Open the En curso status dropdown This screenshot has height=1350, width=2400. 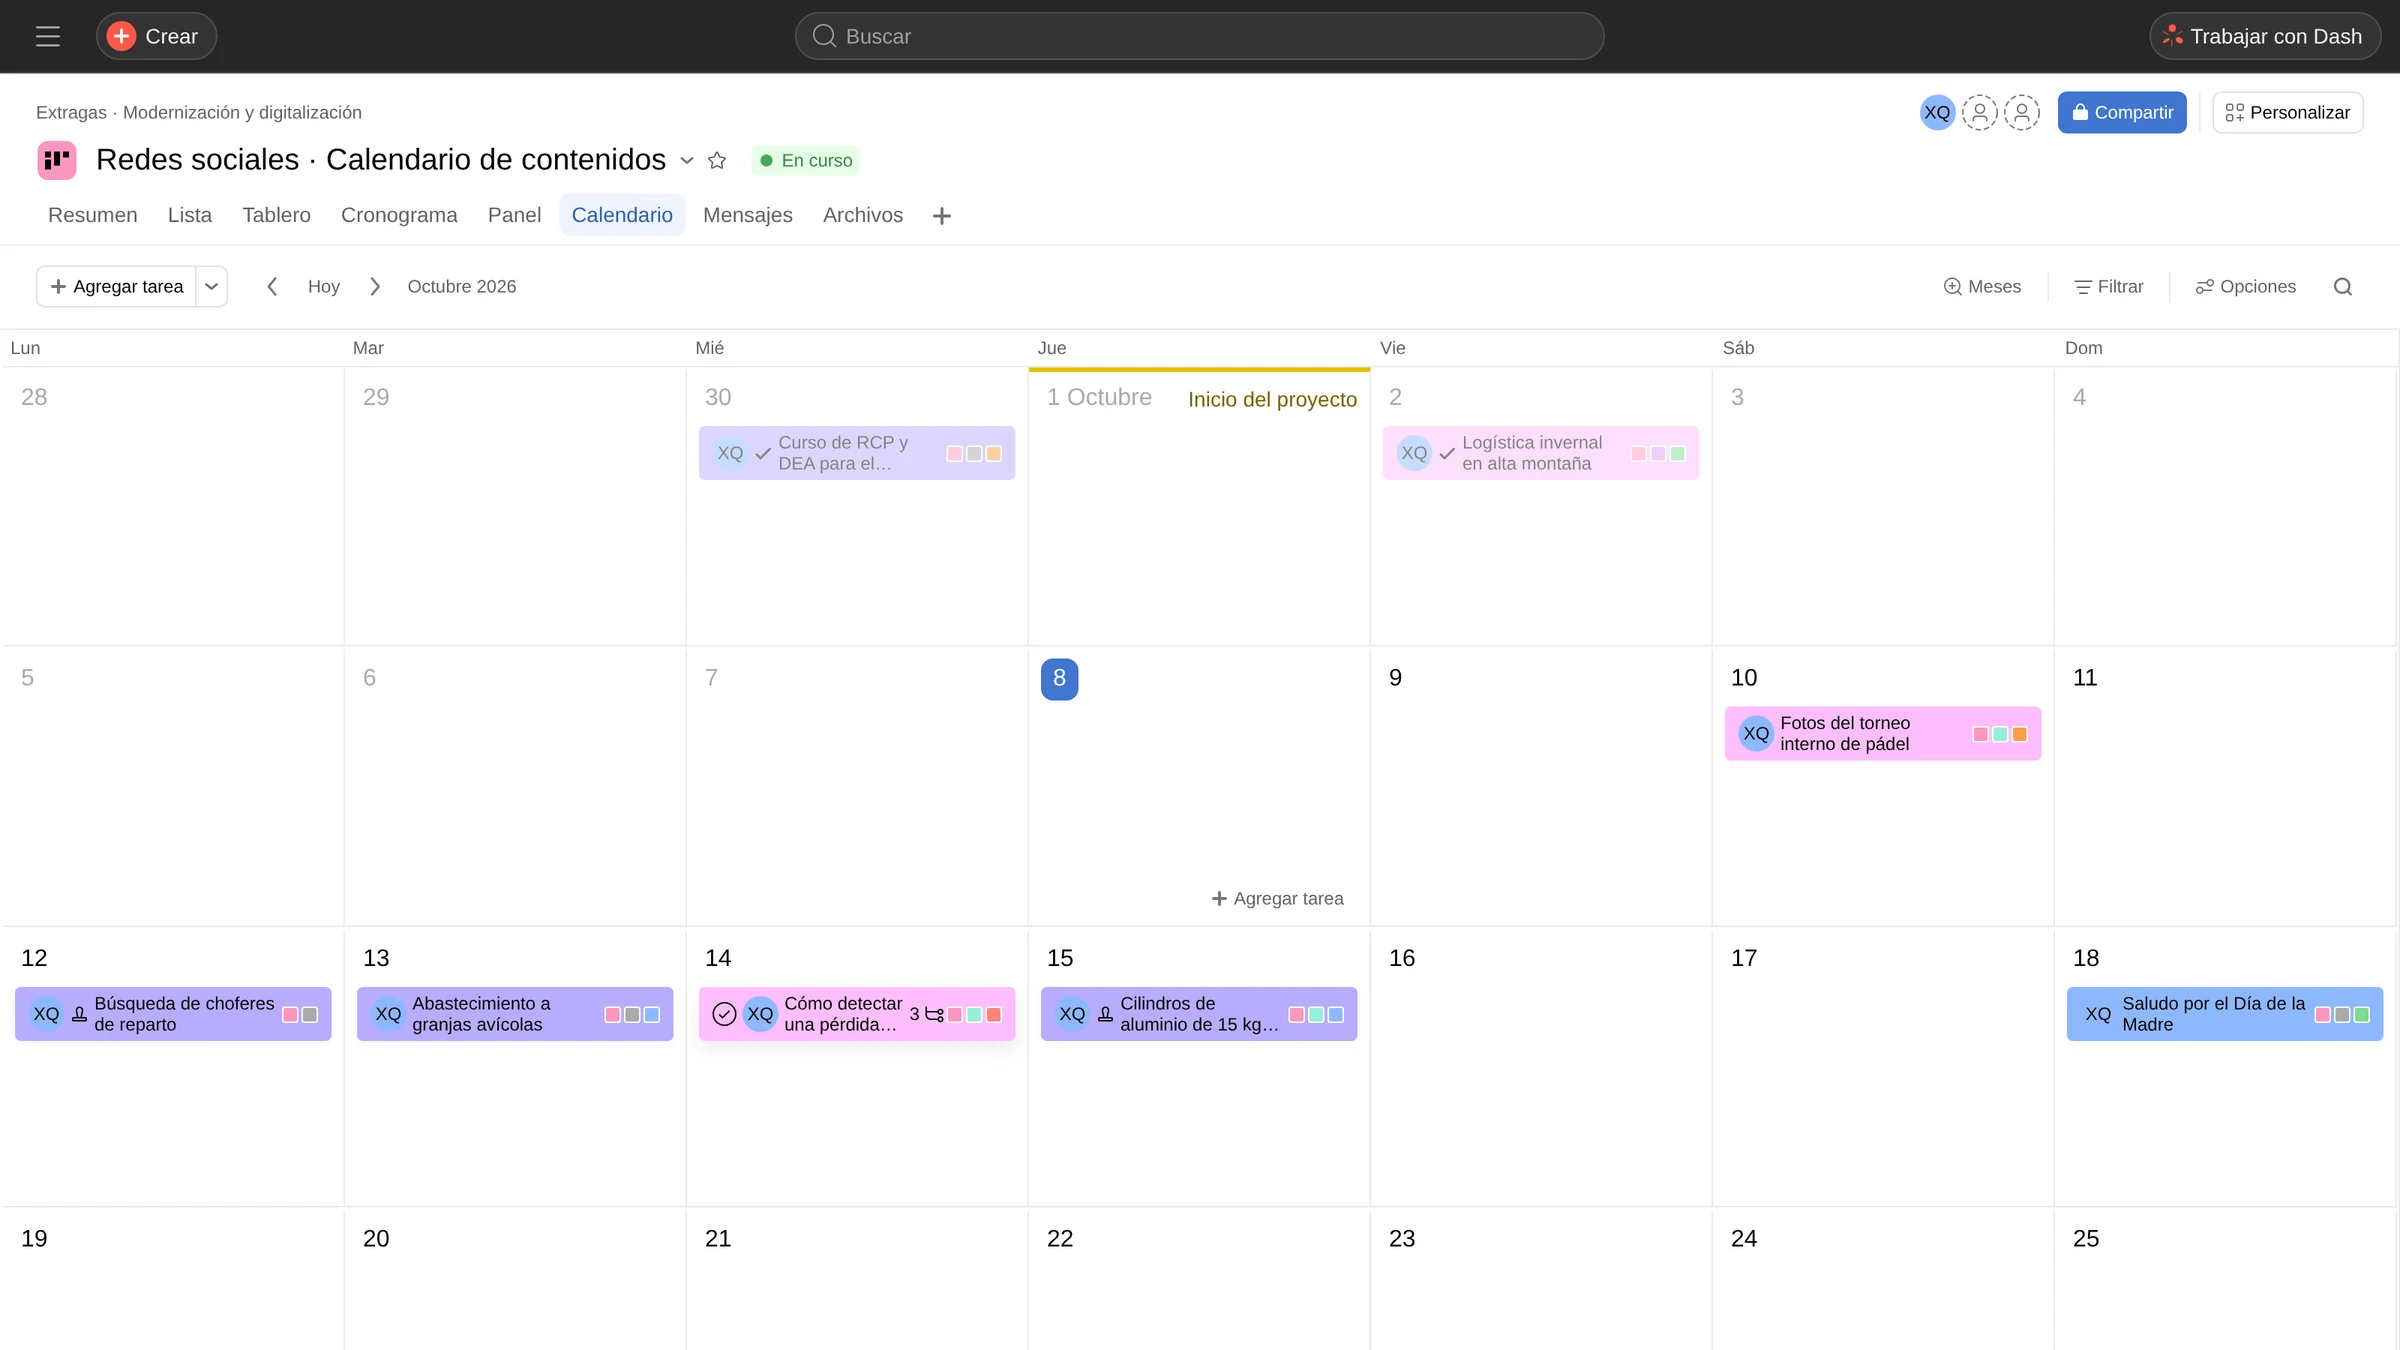click(x=805, y=161)
